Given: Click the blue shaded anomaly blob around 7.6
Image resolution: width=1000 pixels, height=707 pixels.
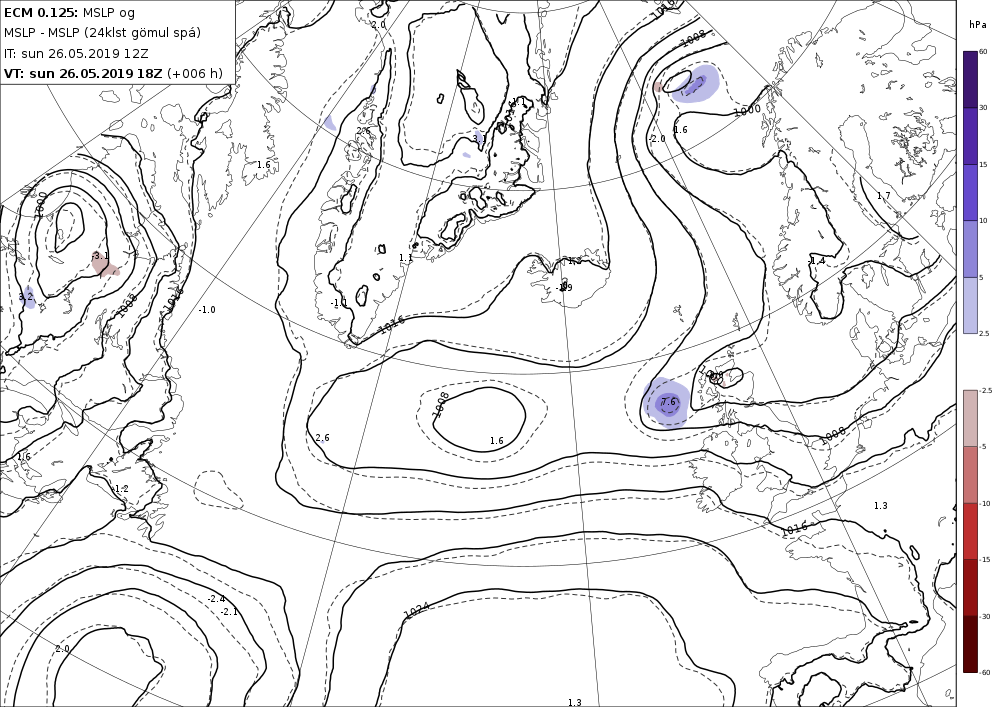Looking at the screenshot, I should tap(666, 403).
